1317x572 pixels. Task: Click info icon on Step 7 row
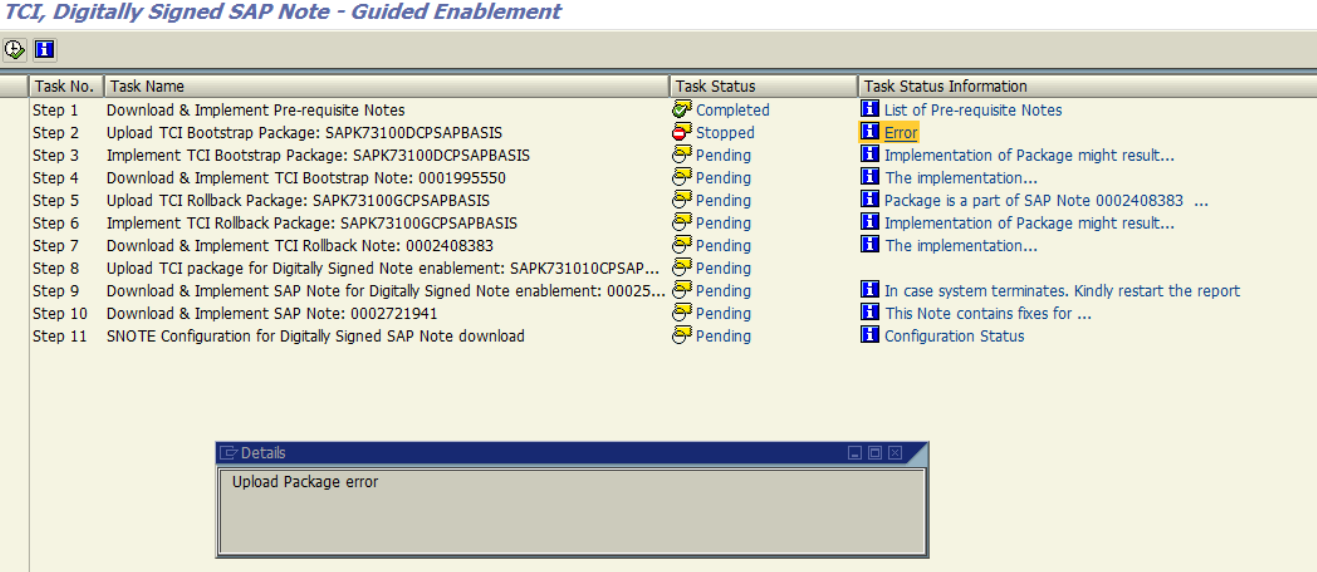[870, 245]
